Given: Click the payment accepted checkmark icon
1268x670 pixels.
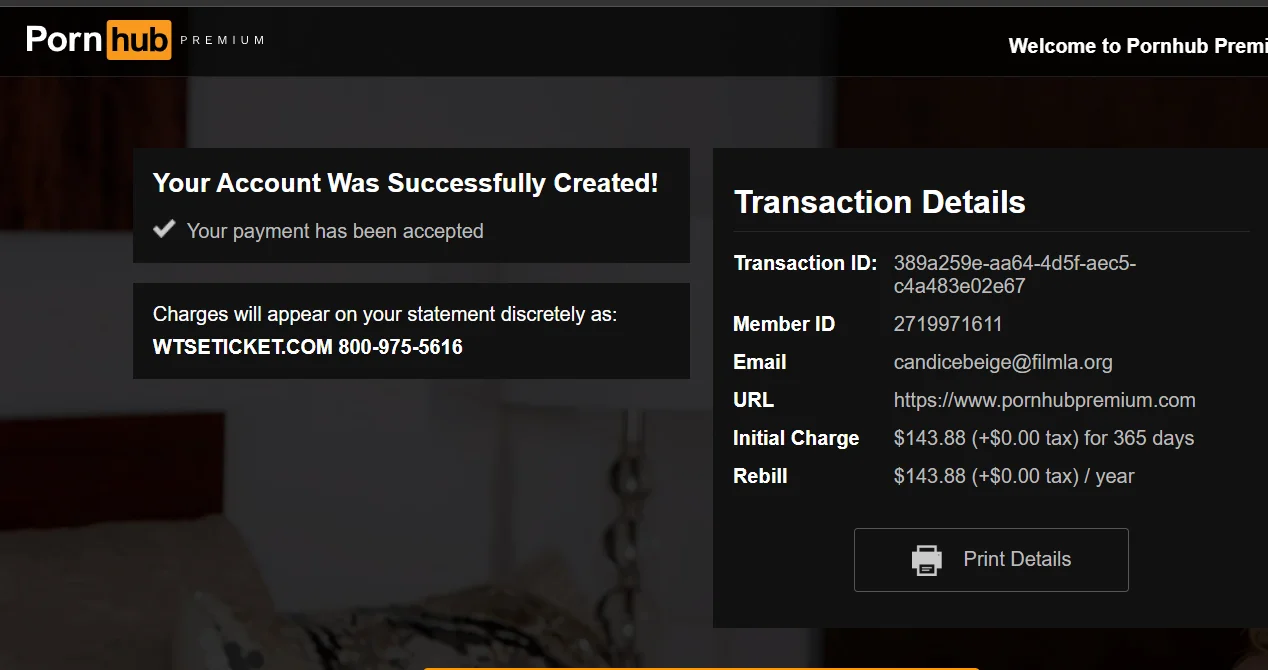Looking at the screenshot, I should pos(164,230).
